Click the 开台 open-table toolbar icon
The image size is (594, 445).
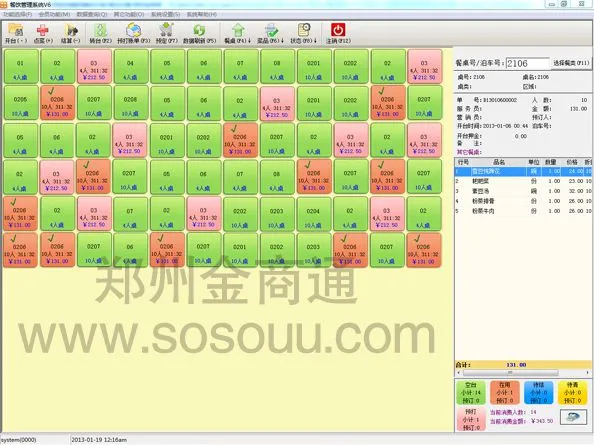(16, 33)
